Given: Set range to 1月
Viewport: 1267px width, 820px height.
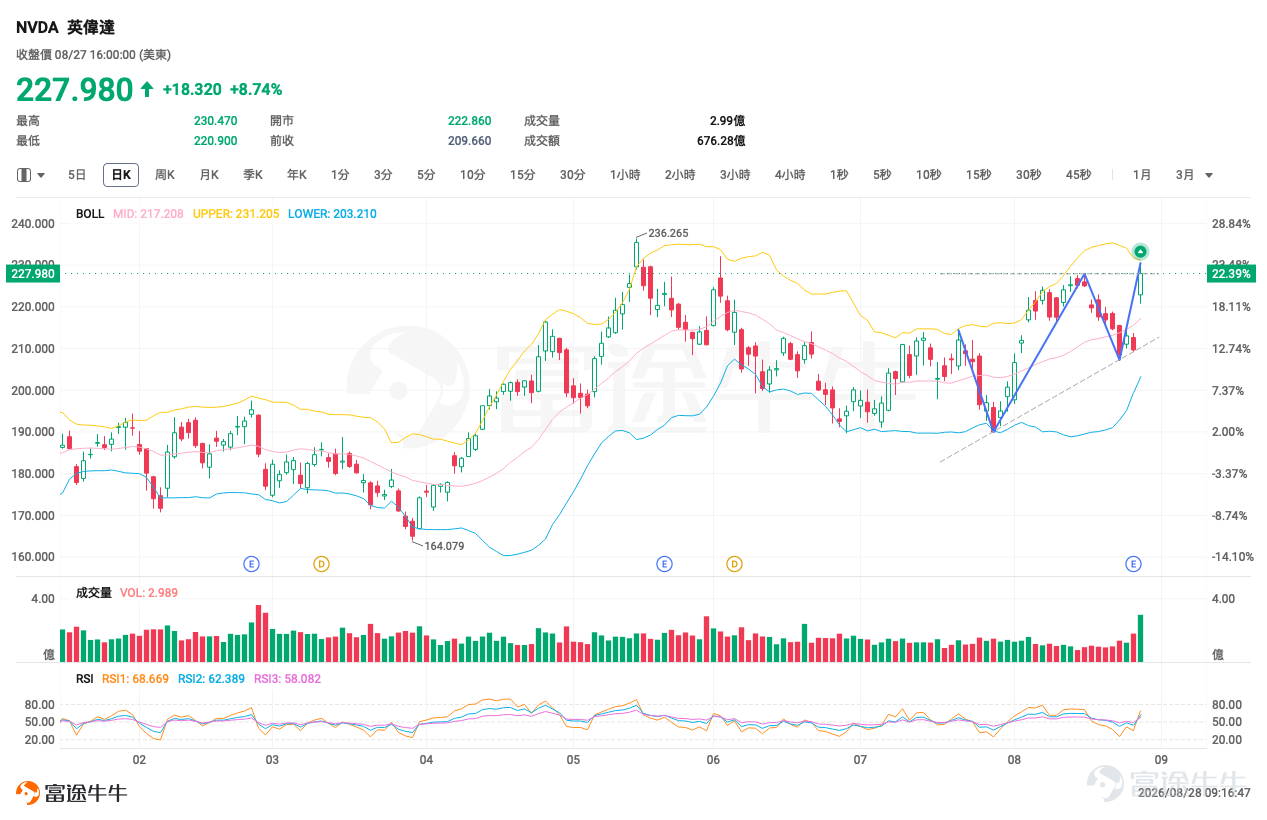Looking at the screenshot, I should 1142,175.
